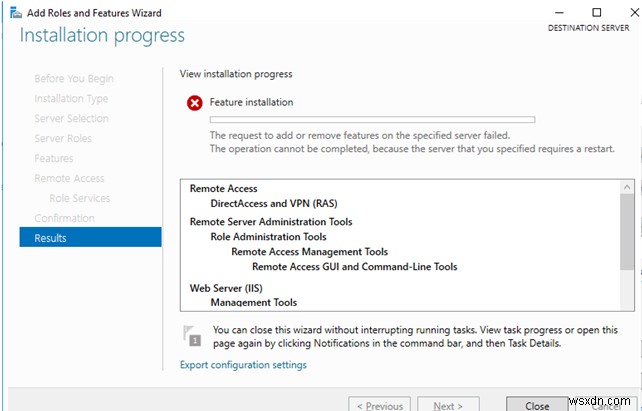Click the red feature installation error icon
This screenshot has height=411, width=642.
coord(193,102)
